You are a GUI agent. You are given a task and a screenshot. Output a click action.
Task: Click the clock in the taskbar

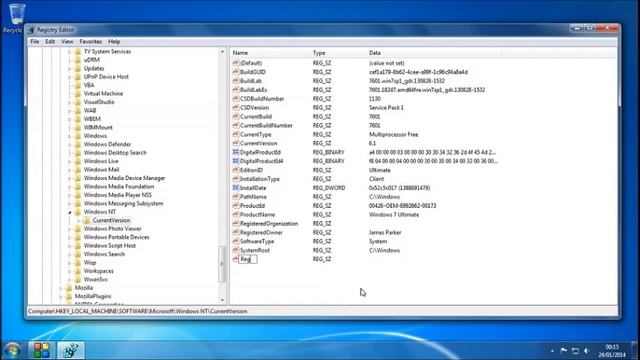(x=612, y=351)
